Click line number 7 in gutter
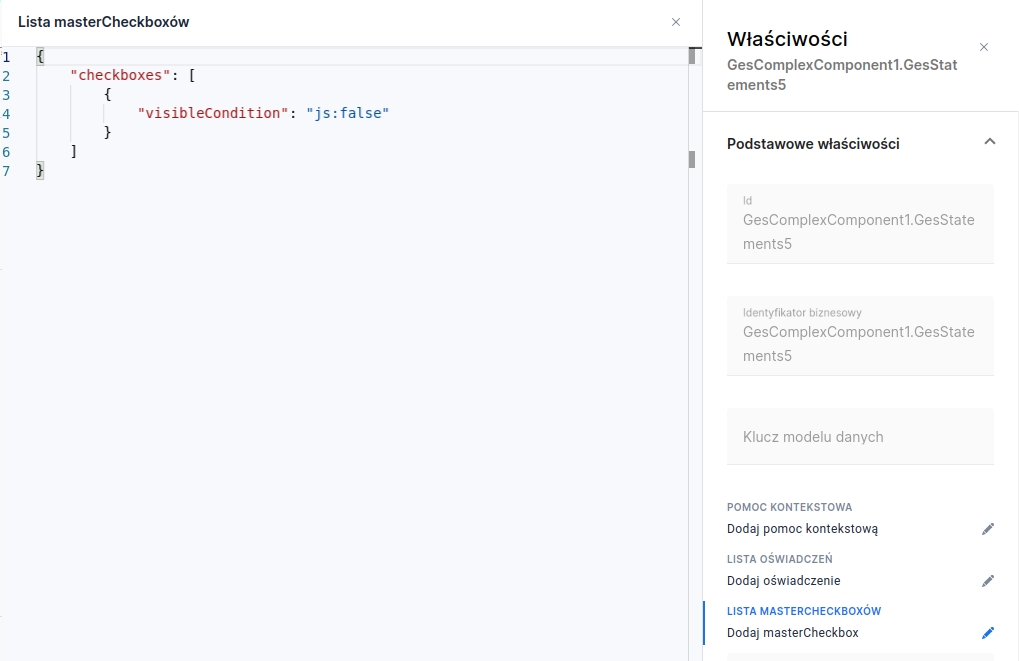 point(6,170)
